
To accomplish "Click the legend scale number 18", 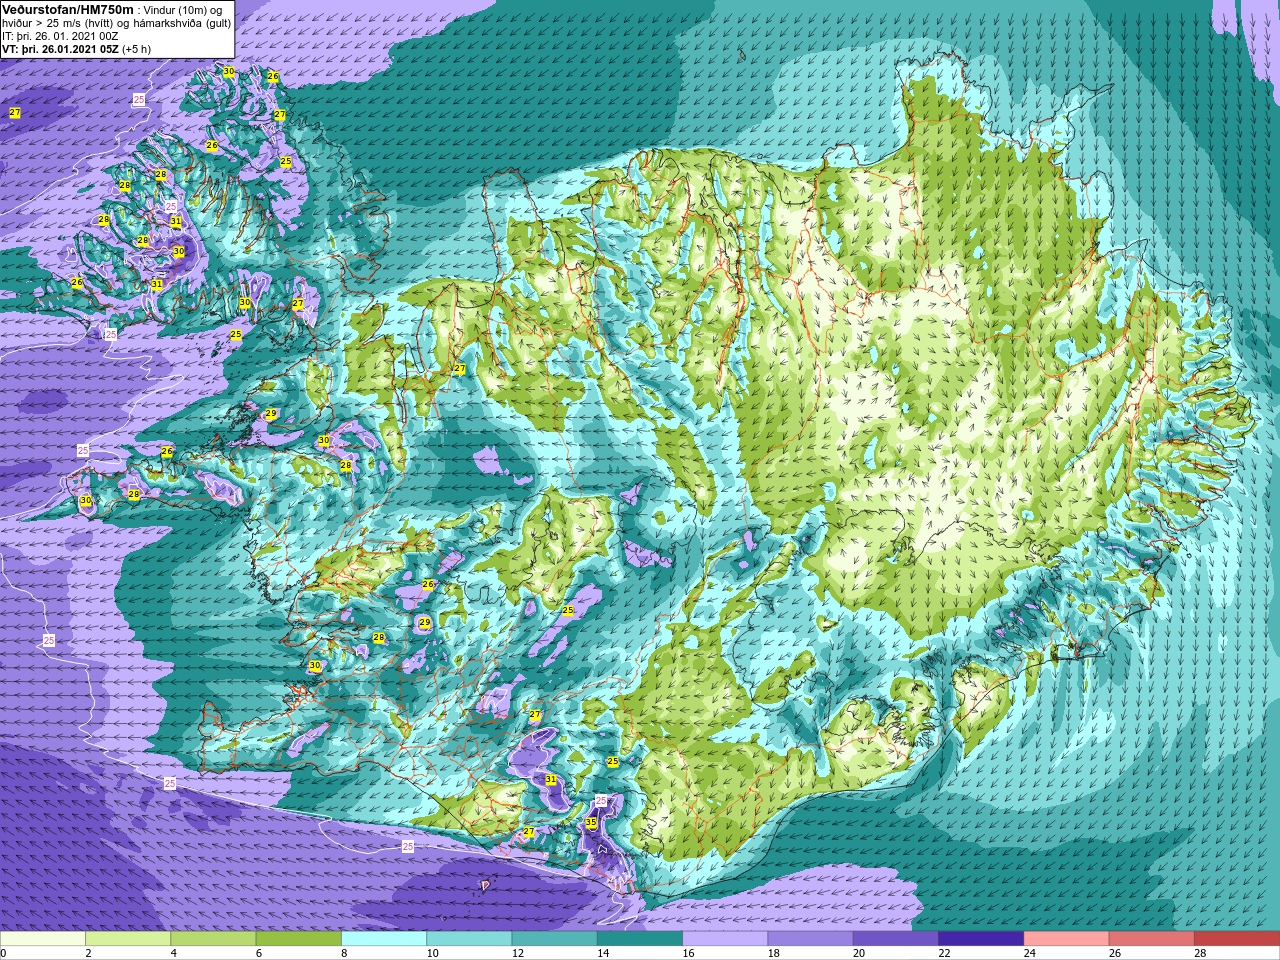I will click(x=773, y=953).
